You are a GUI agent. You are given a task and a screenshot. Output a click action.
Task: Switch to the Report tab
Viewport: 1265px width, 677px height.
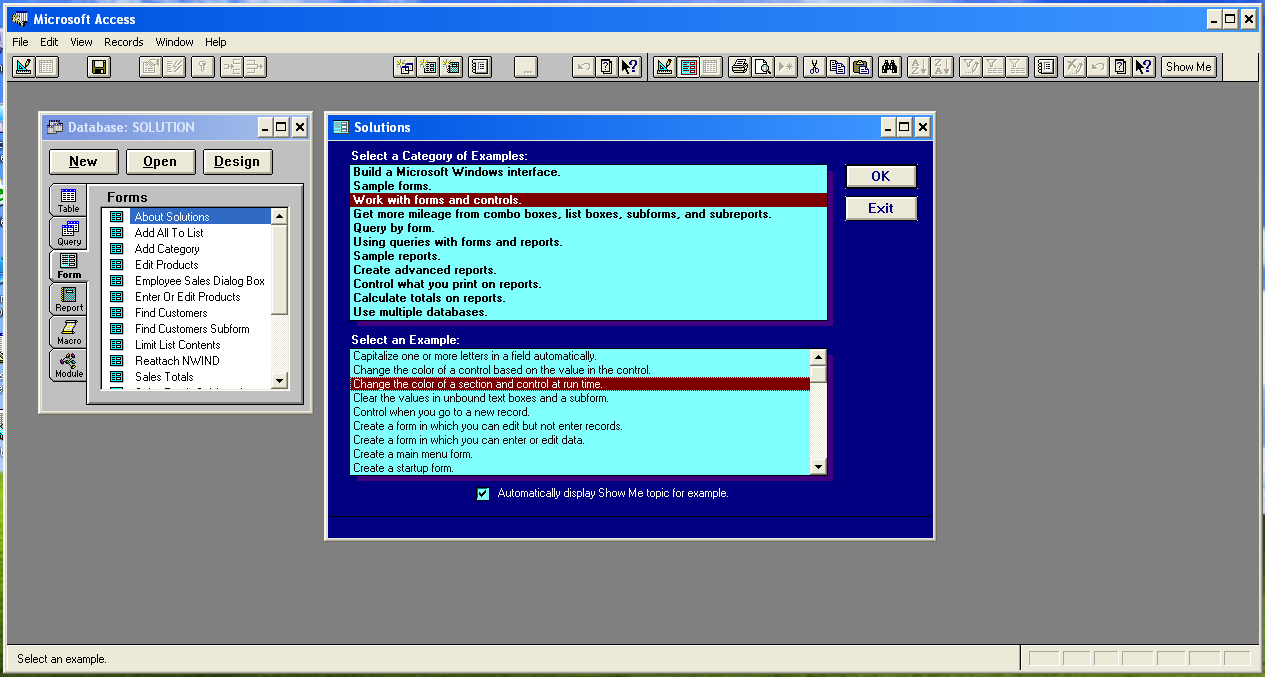pyautogui.click(x=68, y=299)
